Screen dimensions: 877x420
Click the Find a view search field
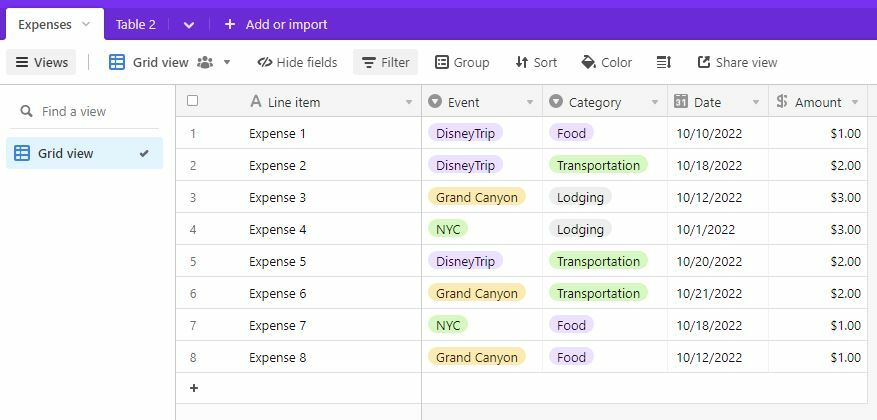[x=90, y=111]
